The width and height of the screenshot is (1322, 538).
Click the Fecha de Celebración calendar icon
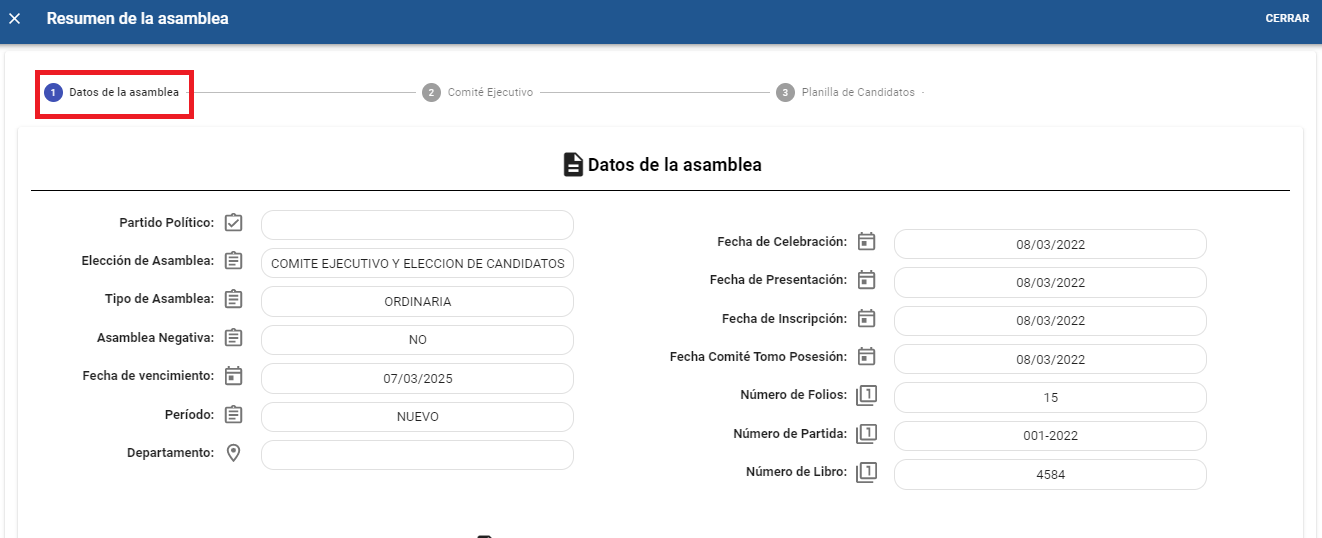click(867, 242)
